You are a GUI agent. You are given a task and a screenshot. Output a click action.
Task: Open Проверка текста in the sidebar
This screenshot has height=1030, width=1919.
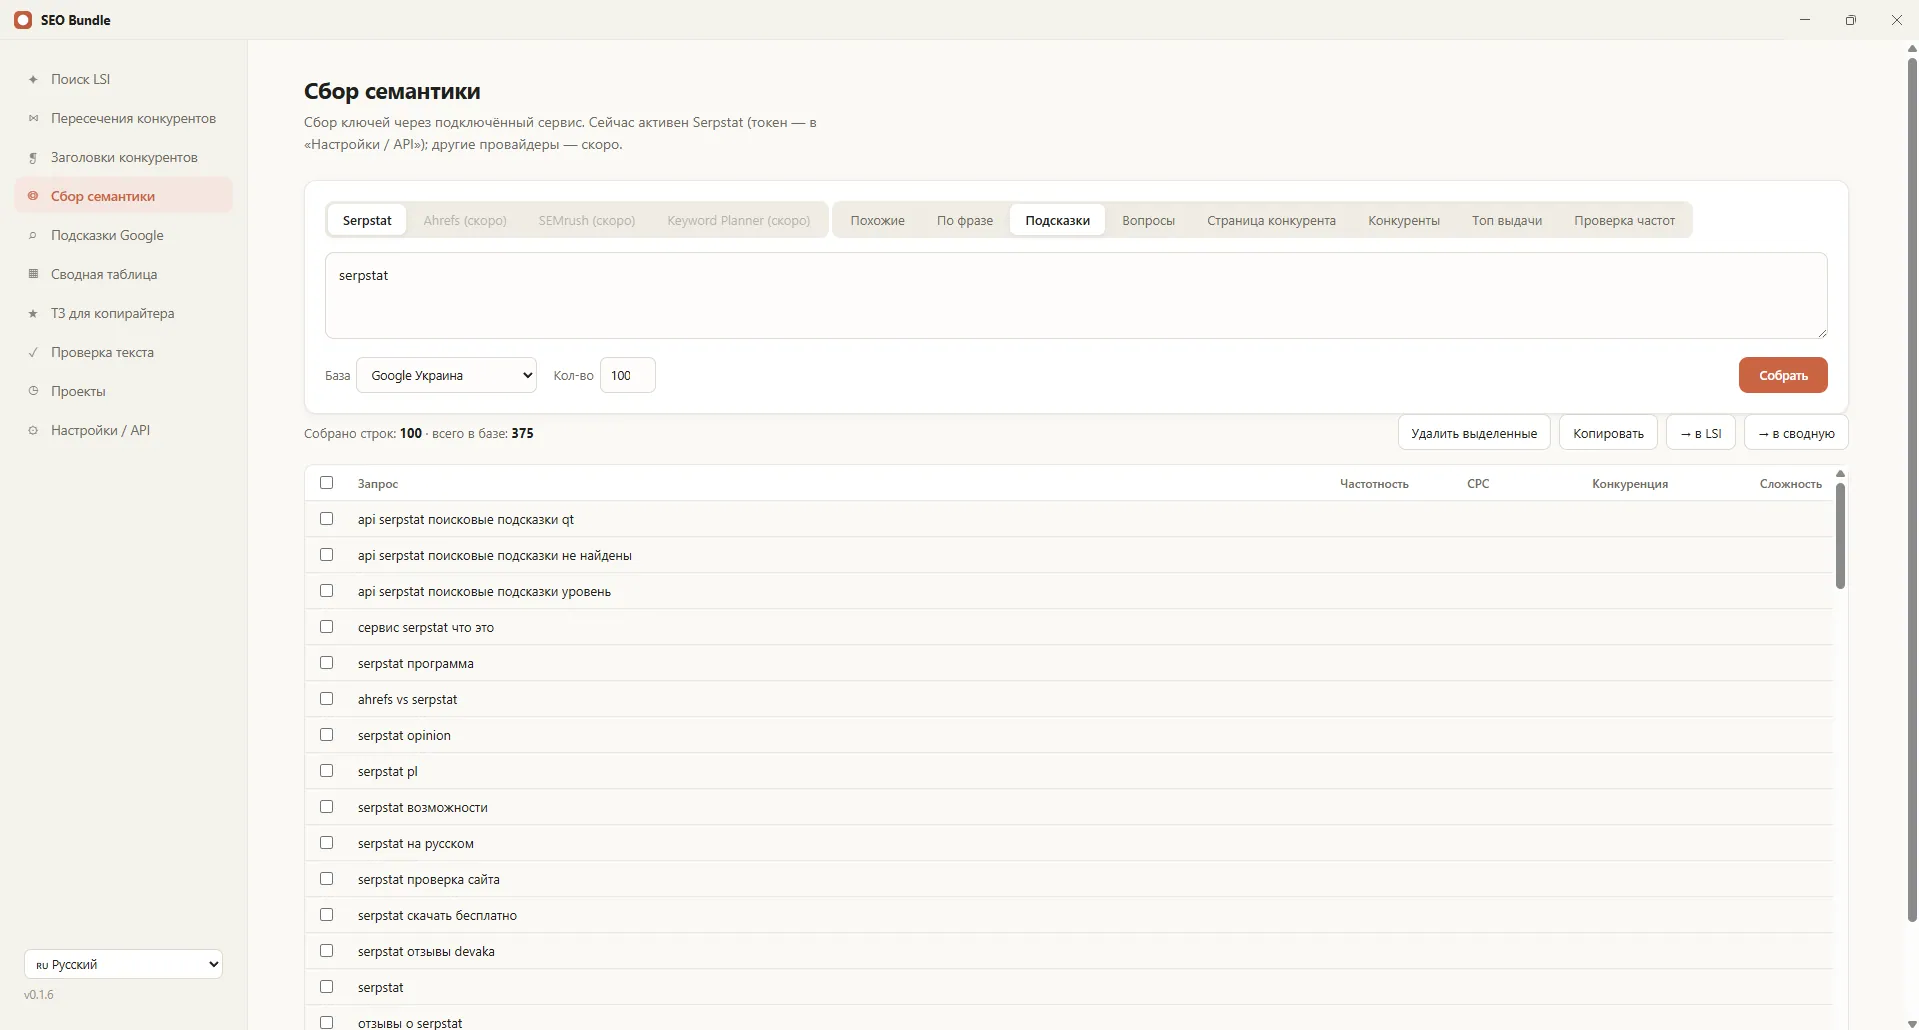124,352
